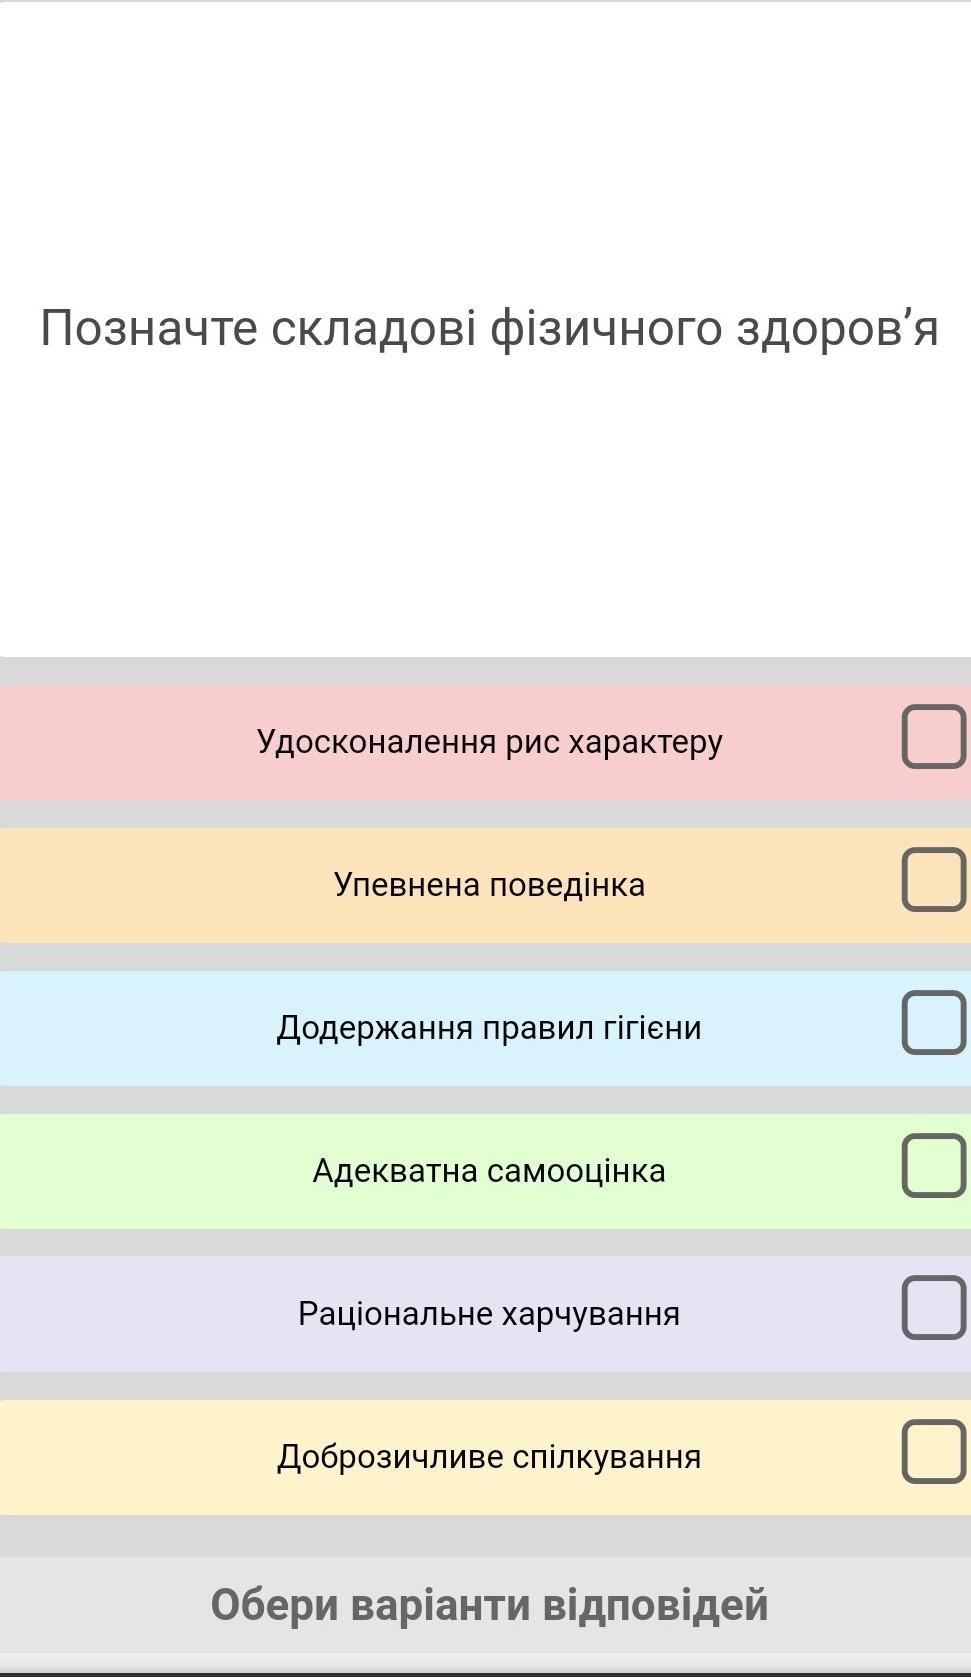Choose the Додержання правил гігієни answer text
The width and height of the screenshot is (971, 1677).
point(489,1028)
